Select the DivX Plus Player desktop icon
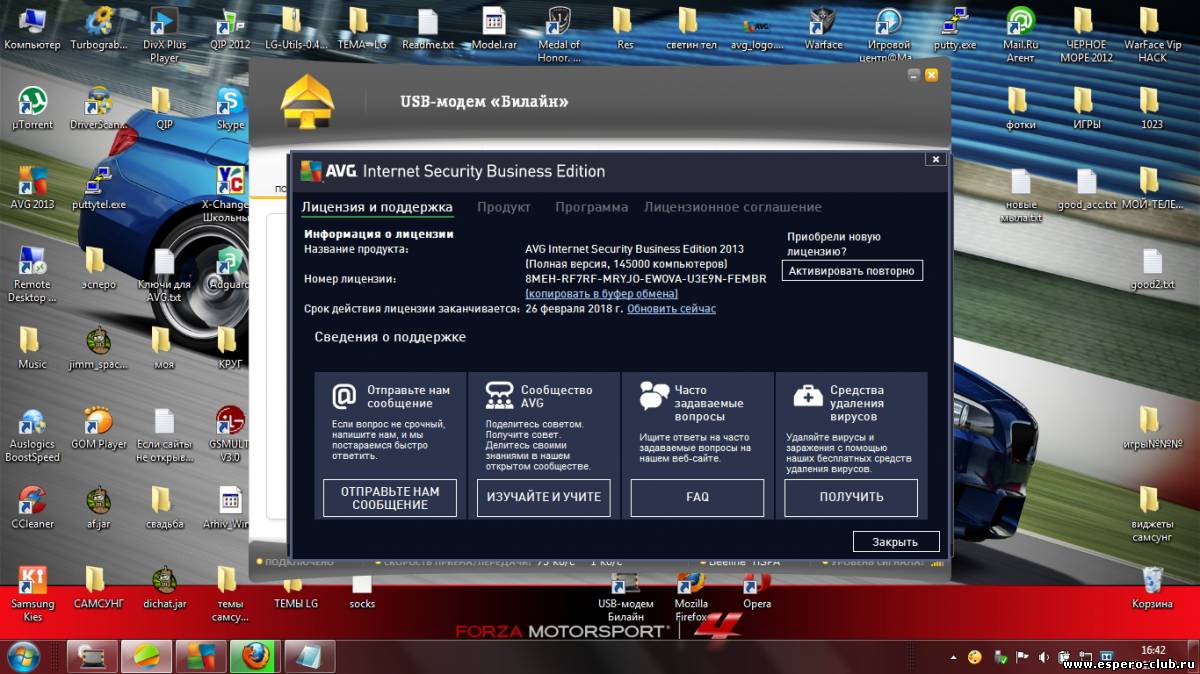1200x674 pixels. tap(164, 35)
